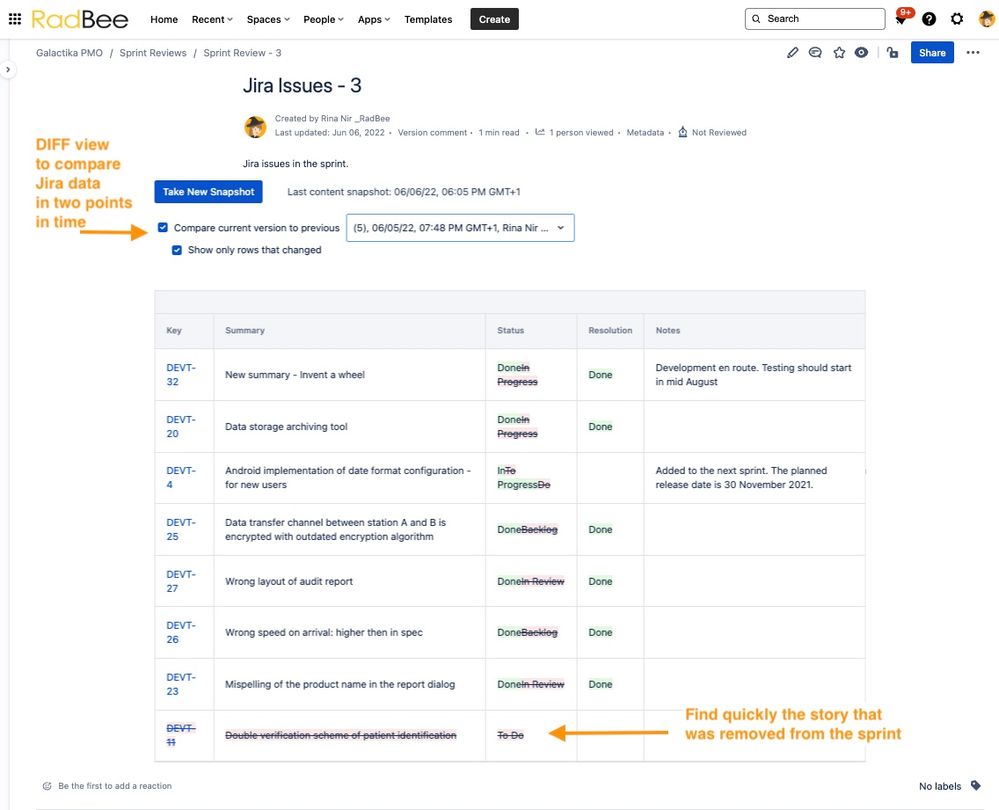Open Sprint Reviews breadcrumb link
The width and height of the screenshot is (999, 810).
(x=153, y=53)
